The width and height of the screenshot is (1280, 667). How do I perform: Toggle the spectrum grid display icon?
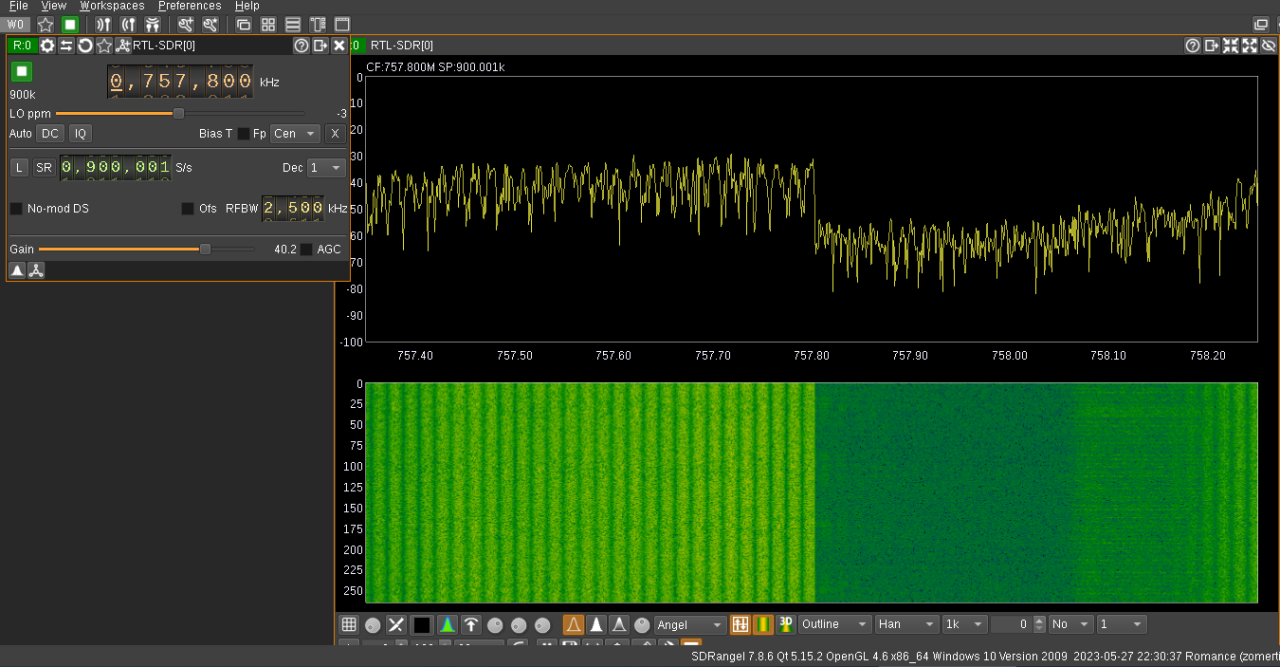[x=349, y=625]
